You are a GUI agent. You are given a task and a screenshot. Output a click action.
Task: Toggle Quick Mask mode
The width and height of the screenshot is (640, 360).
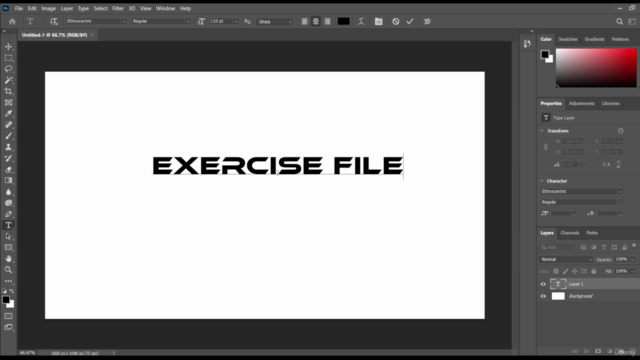pos(9,316)
